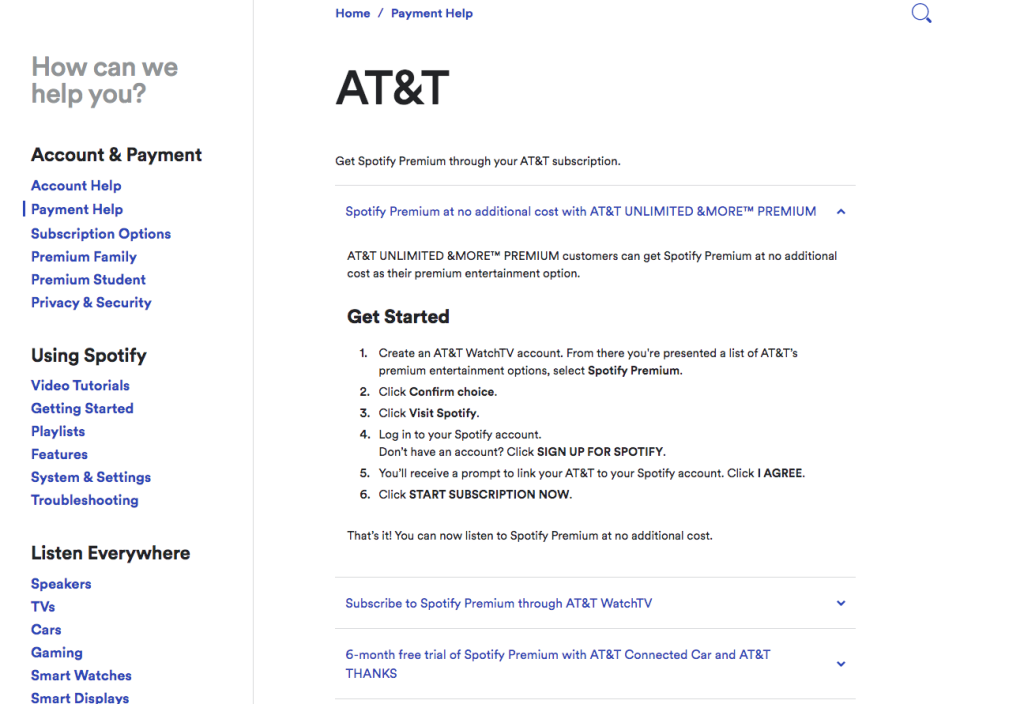Click the 'Log in to your Spotify account.' step
The image size is (1024, 704).
tap(460, 435)
